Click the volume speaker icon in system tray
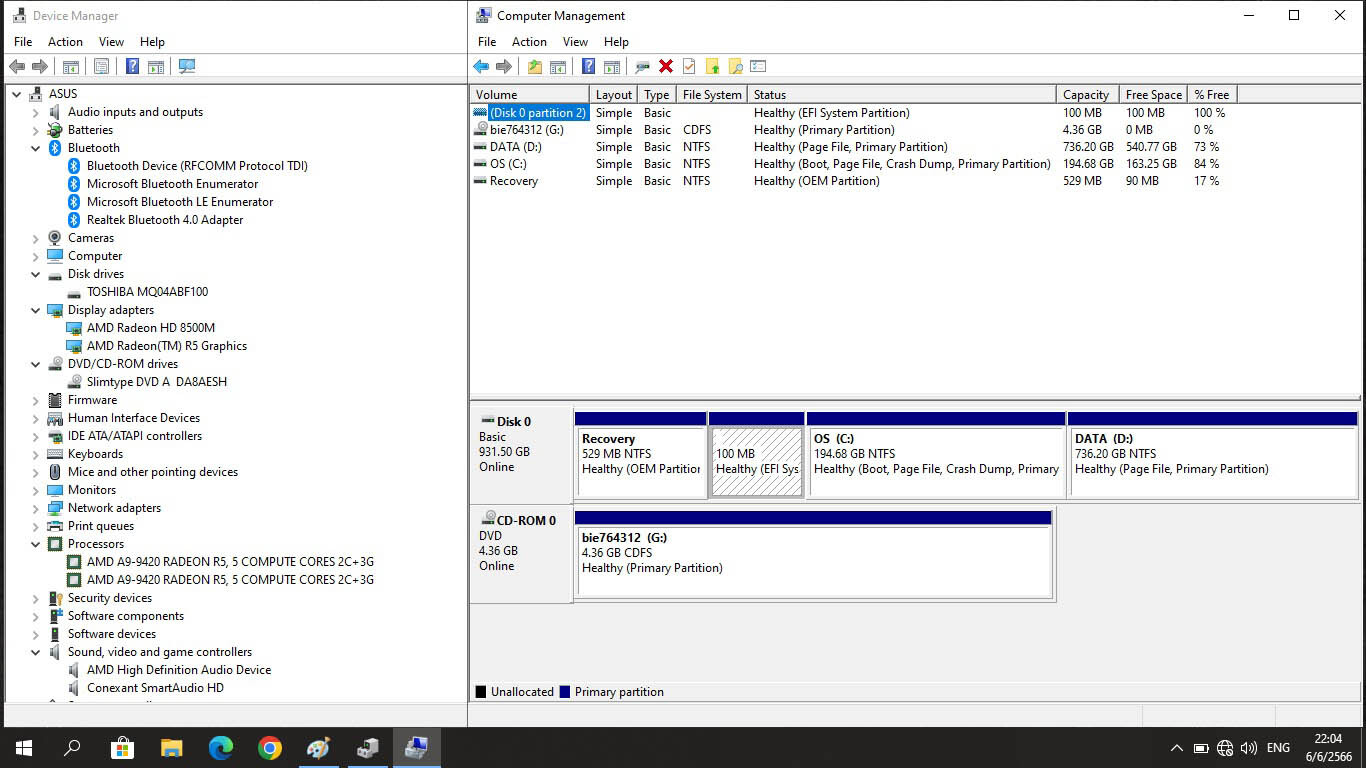The width and height of the screenshot is (1366, 768). coord(1248,748)
